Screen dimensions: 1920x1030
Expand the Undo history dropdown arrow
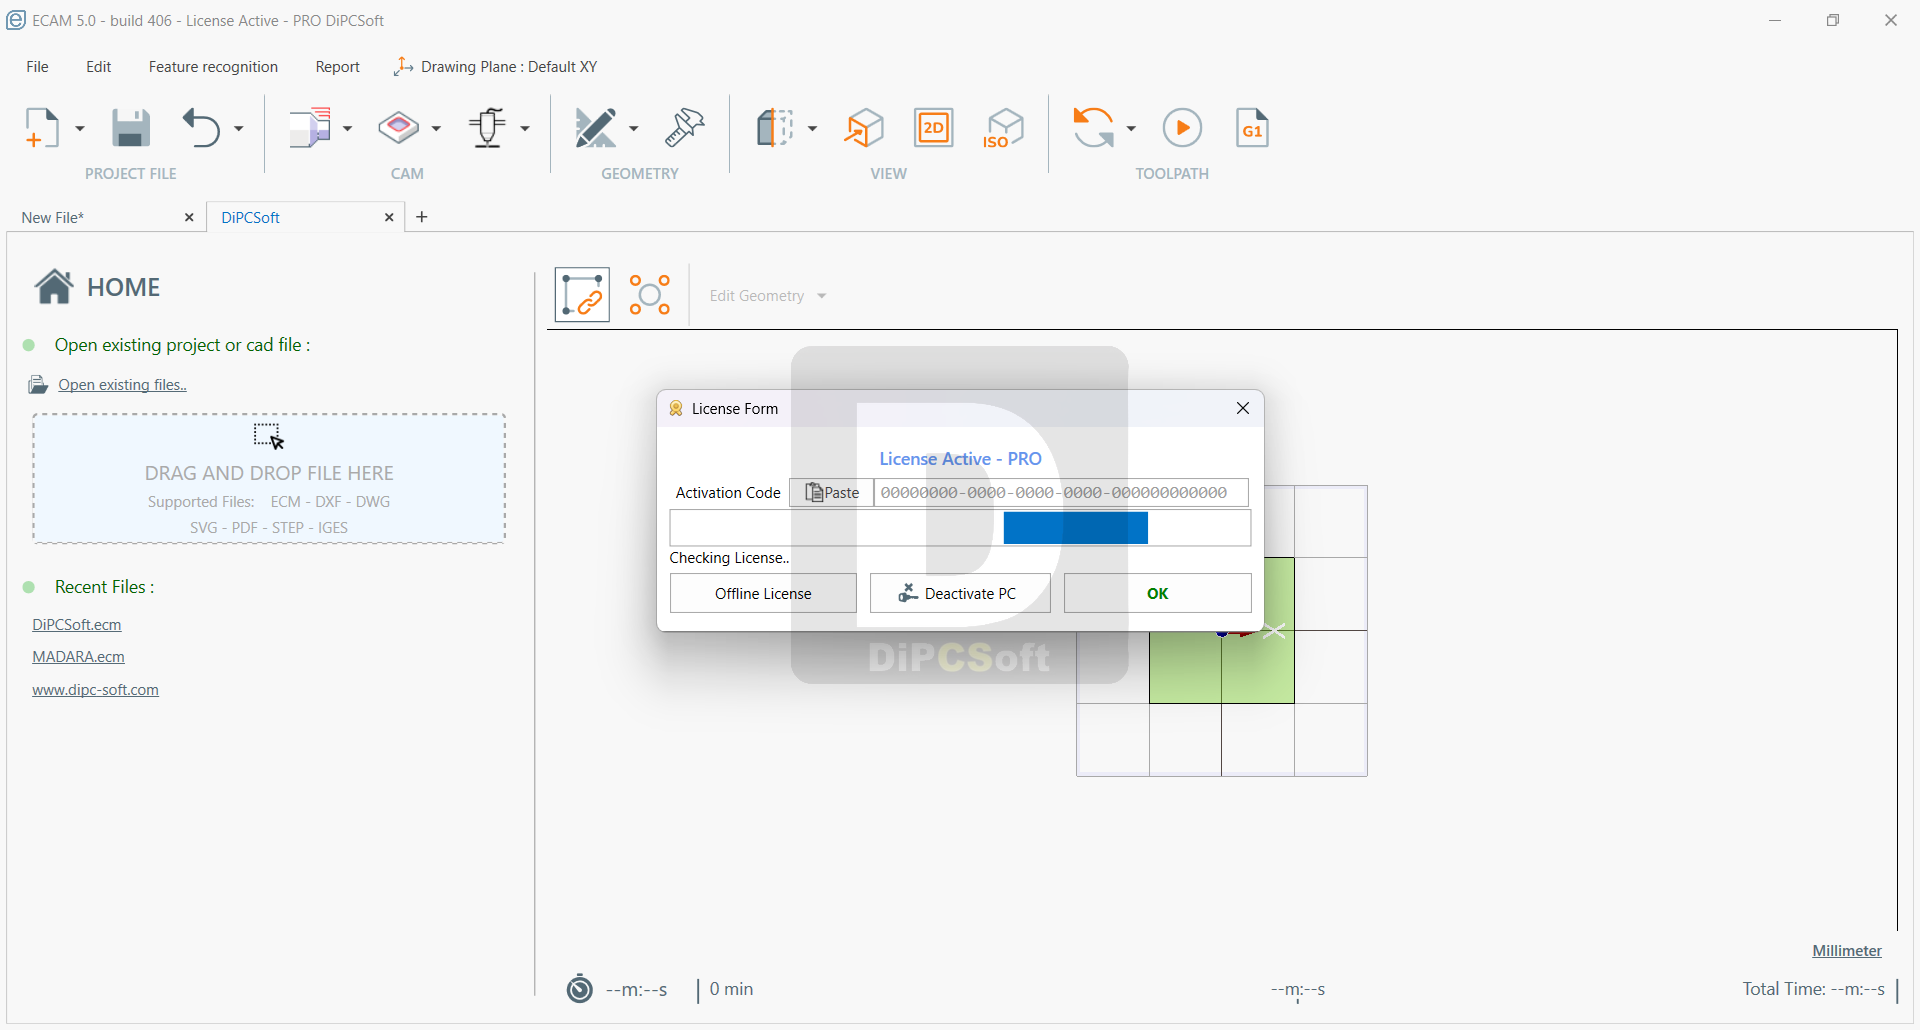(239, 128)
